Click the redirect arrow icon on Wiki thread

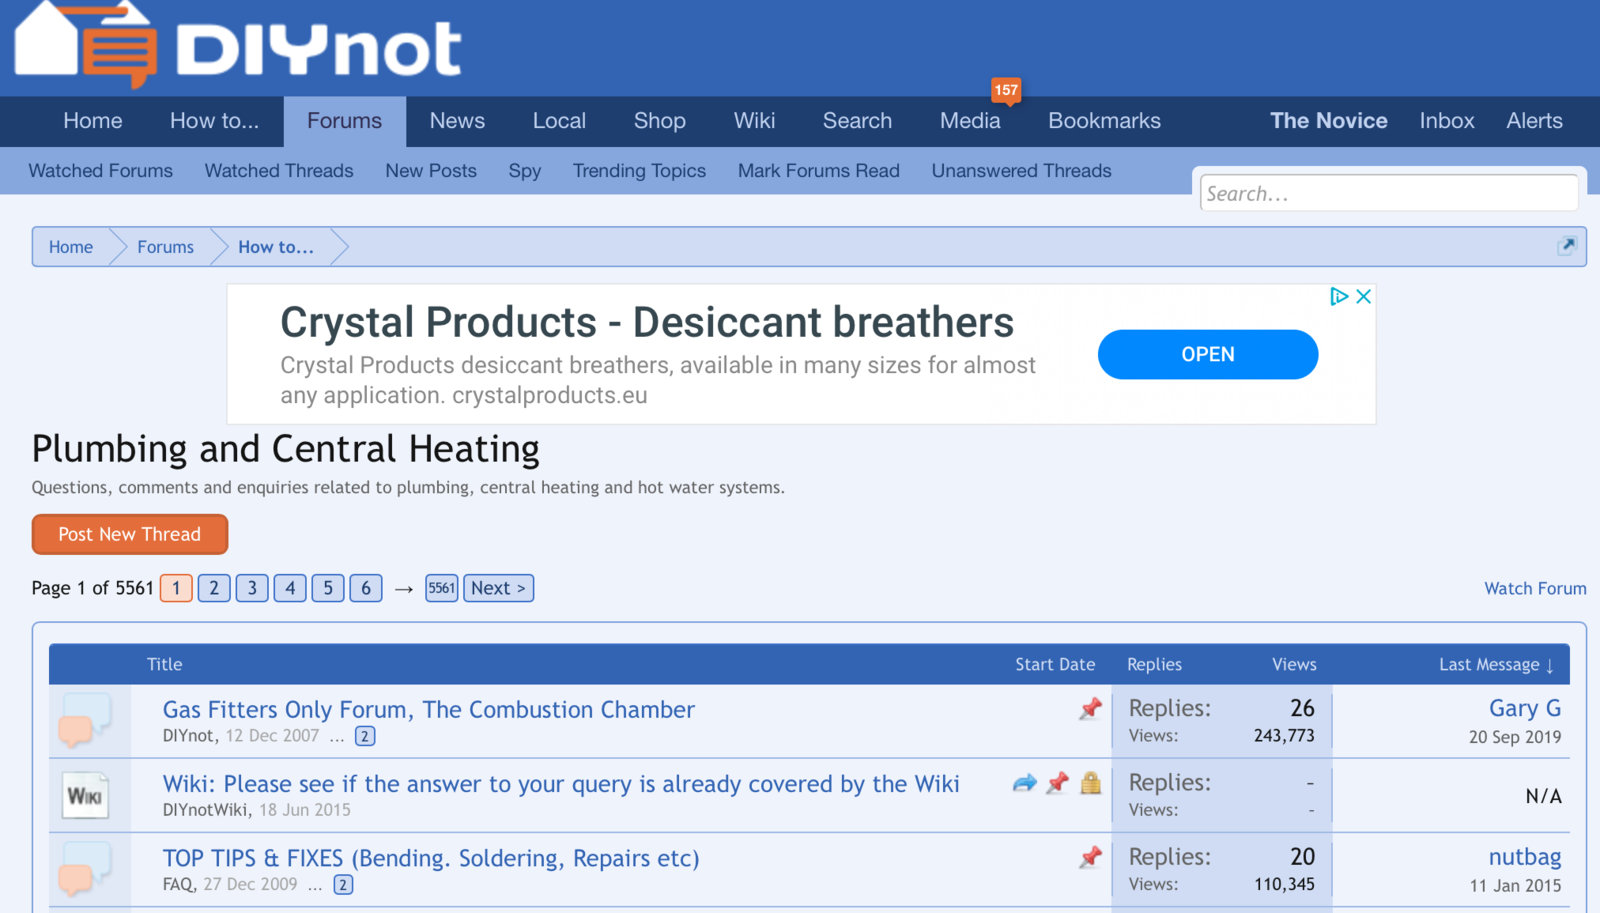[1024, 783]
